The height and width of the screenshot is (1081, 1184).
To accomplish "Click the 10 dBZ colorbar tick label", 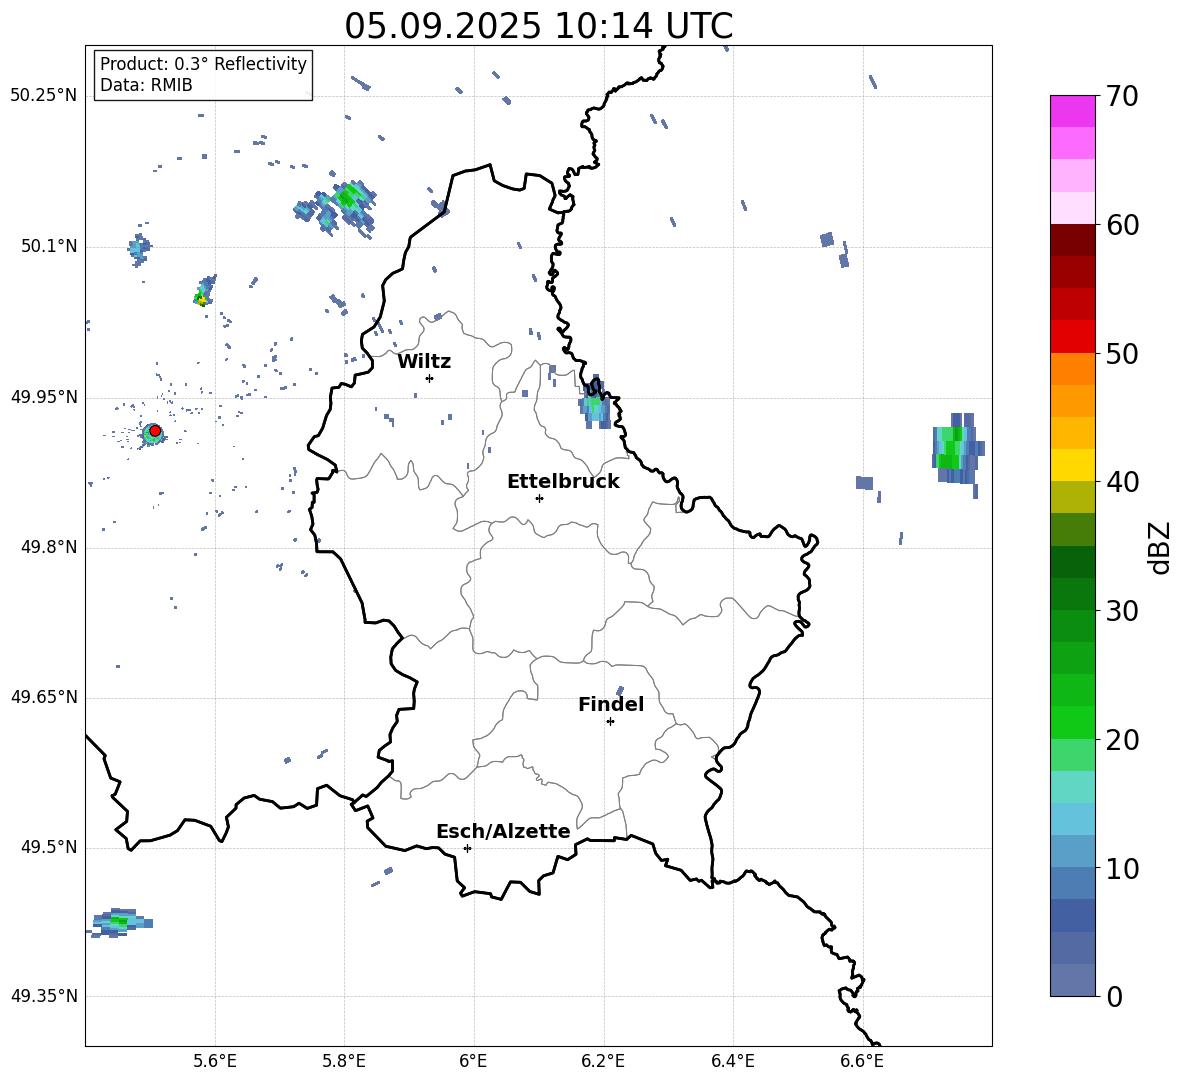I will click(1122, 869).
